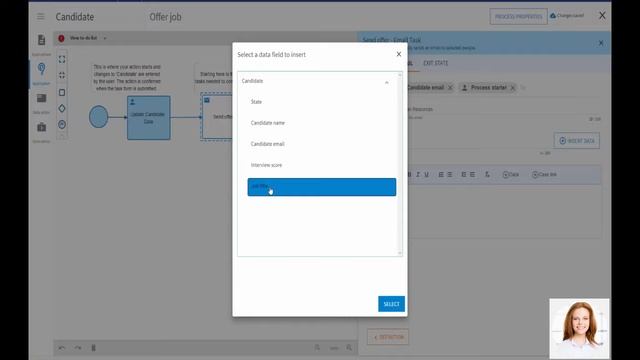Open the briefcase icon in left sidebar
This screenshot has width=640, height=360.
(x=41, y=127)
